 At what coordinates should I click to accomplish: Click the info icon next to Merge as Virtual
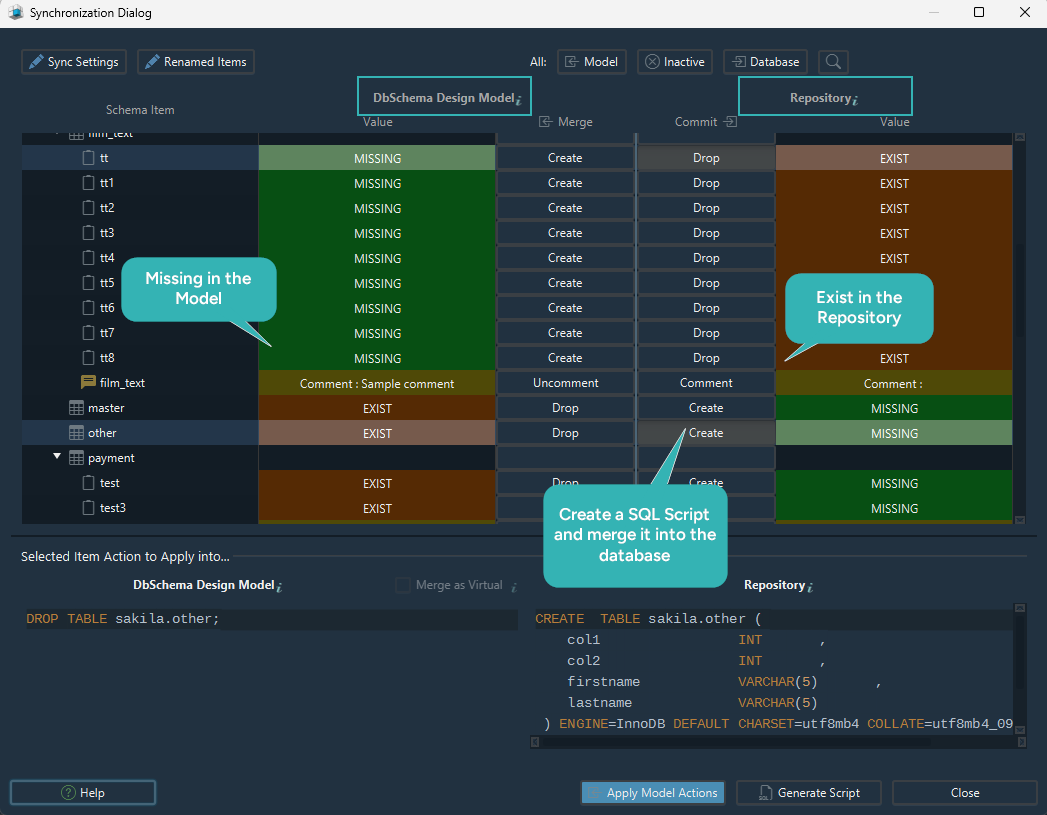click(513, 587)
